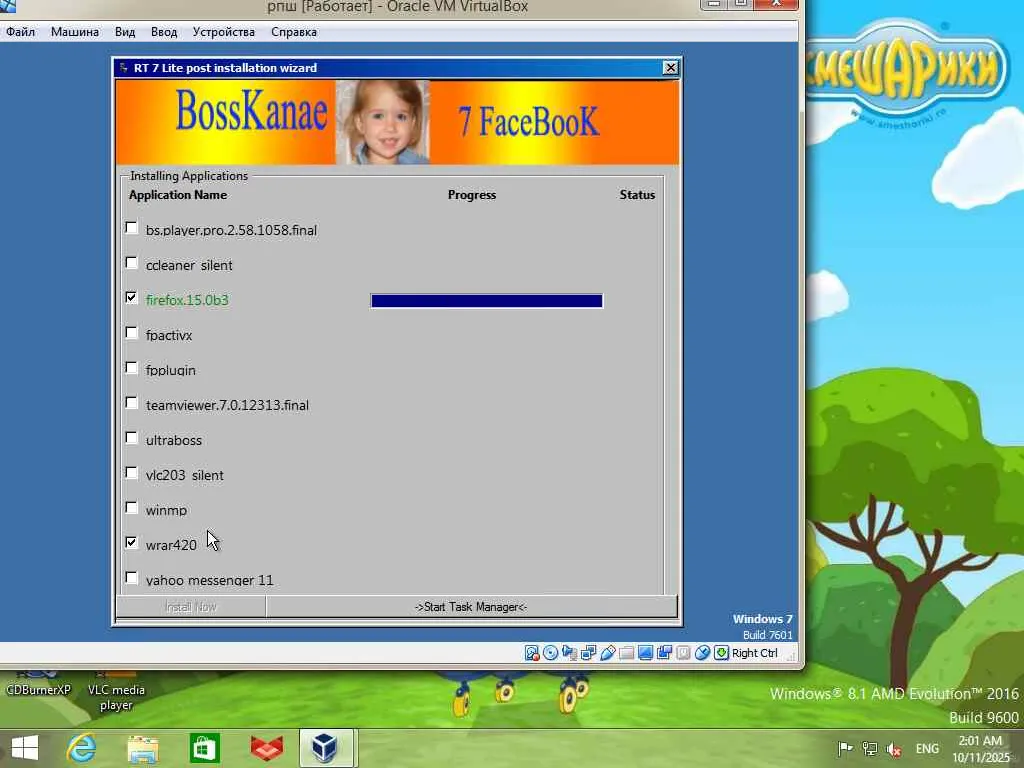The width and height of the screenshot is (1024, 768).
Task: Check the yahoo messenger 11 checkbox
Action: point(131,578)
